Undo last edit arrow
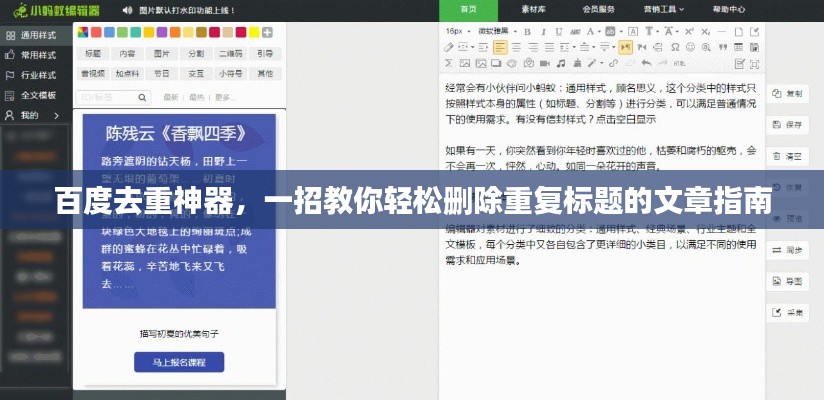 (646, 63)
